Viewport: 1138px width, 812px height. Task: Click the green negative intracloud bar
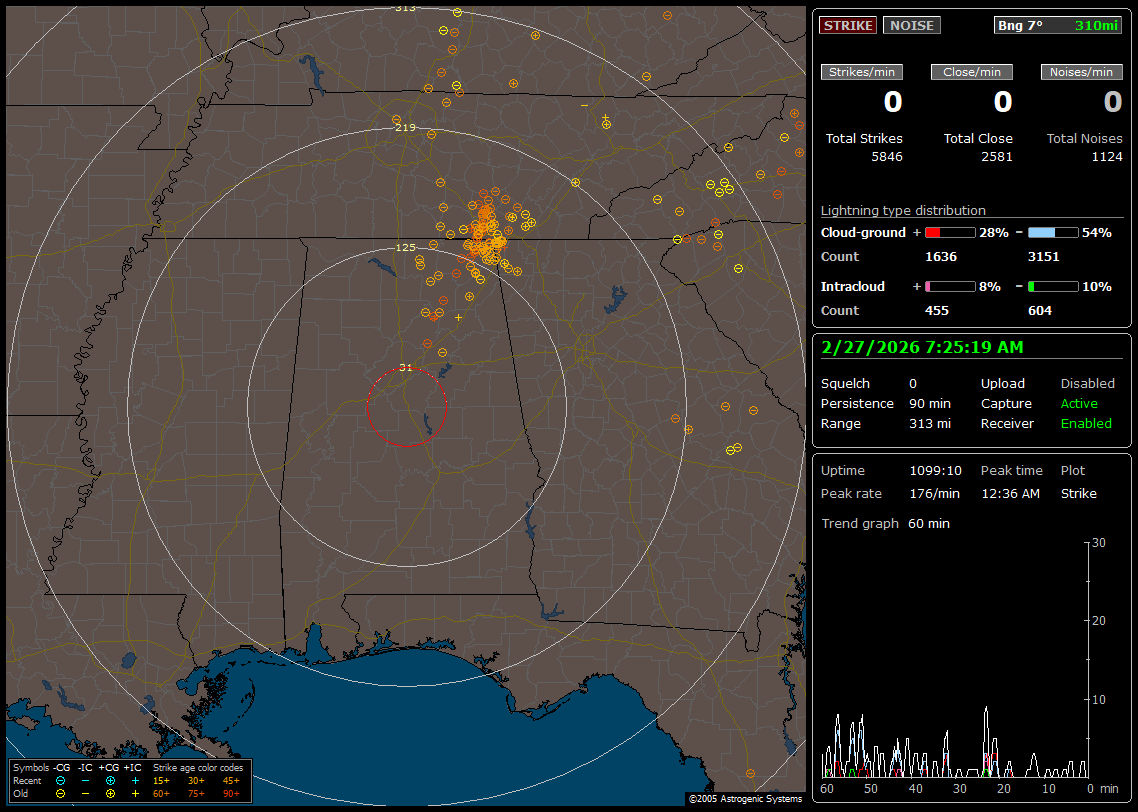1053,286
